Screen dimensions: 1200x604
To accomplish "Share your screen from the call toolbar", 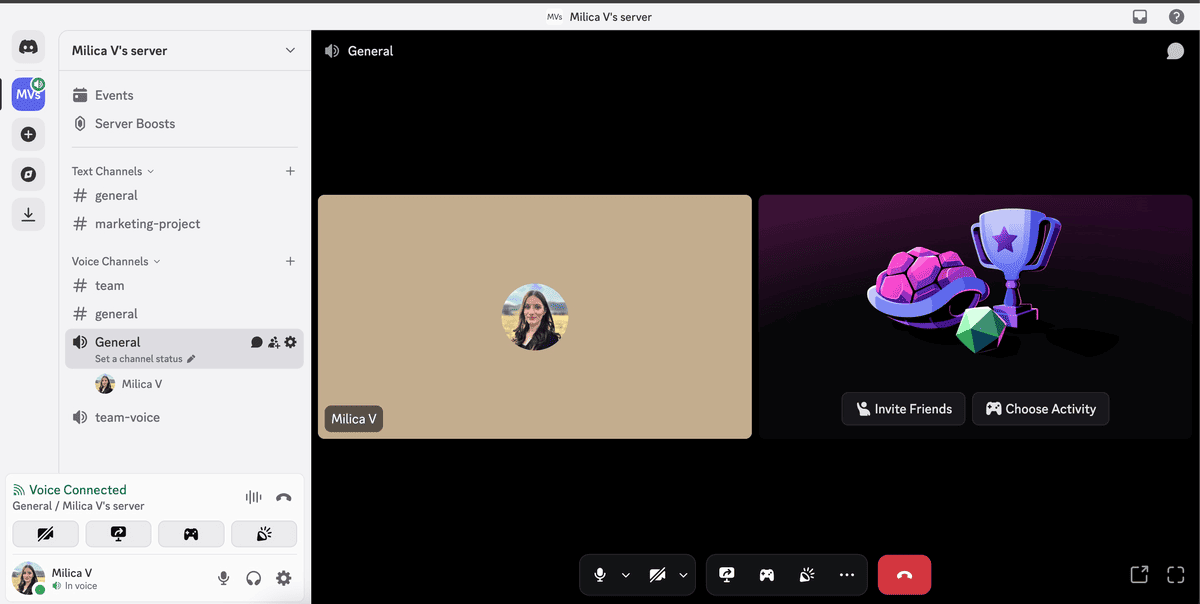I will [x=727, y=575].
